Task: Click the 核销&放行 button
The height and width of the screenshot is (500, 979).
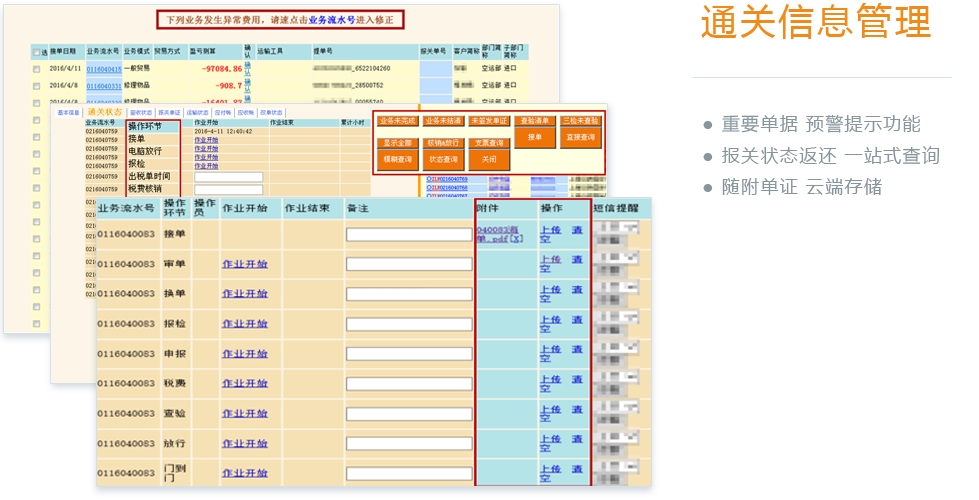Action: pyautogui.click(x=443, y=144)
